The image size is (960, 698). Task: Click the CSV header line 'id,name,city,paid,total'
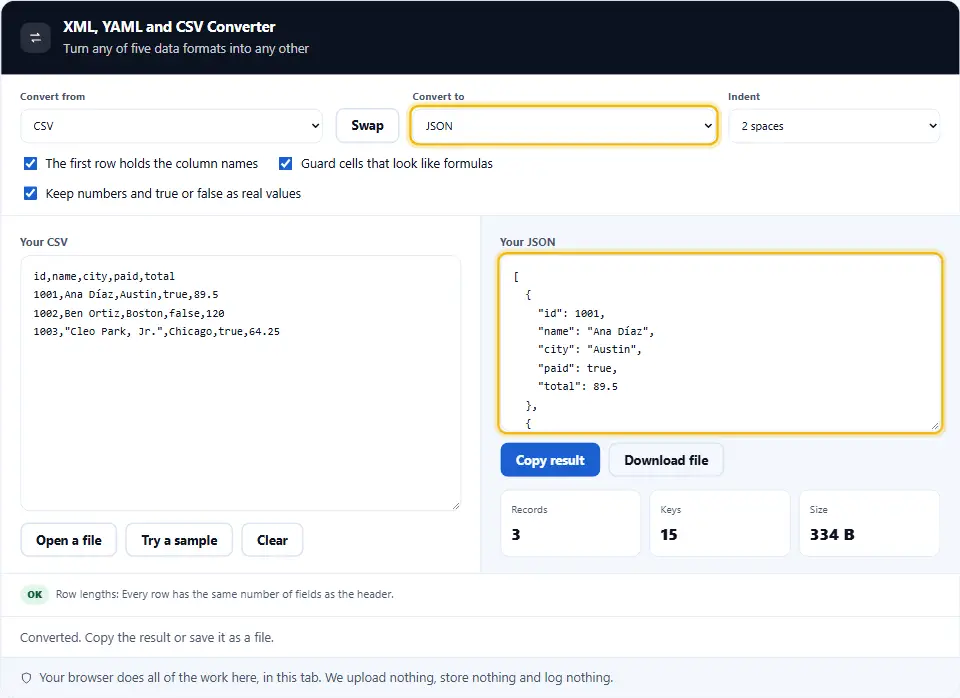coord(104,276)
